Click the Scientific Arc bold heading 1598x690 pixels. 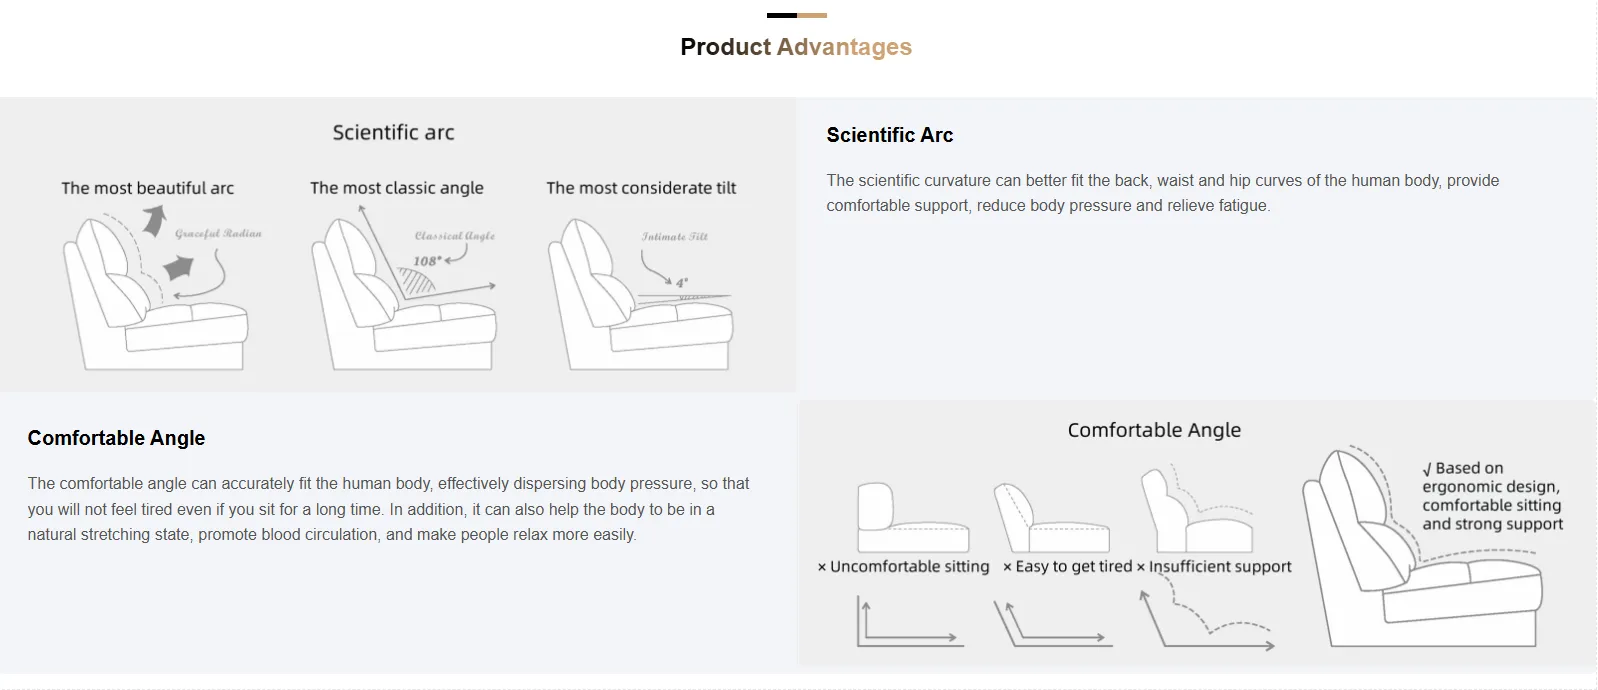point(889,135)
